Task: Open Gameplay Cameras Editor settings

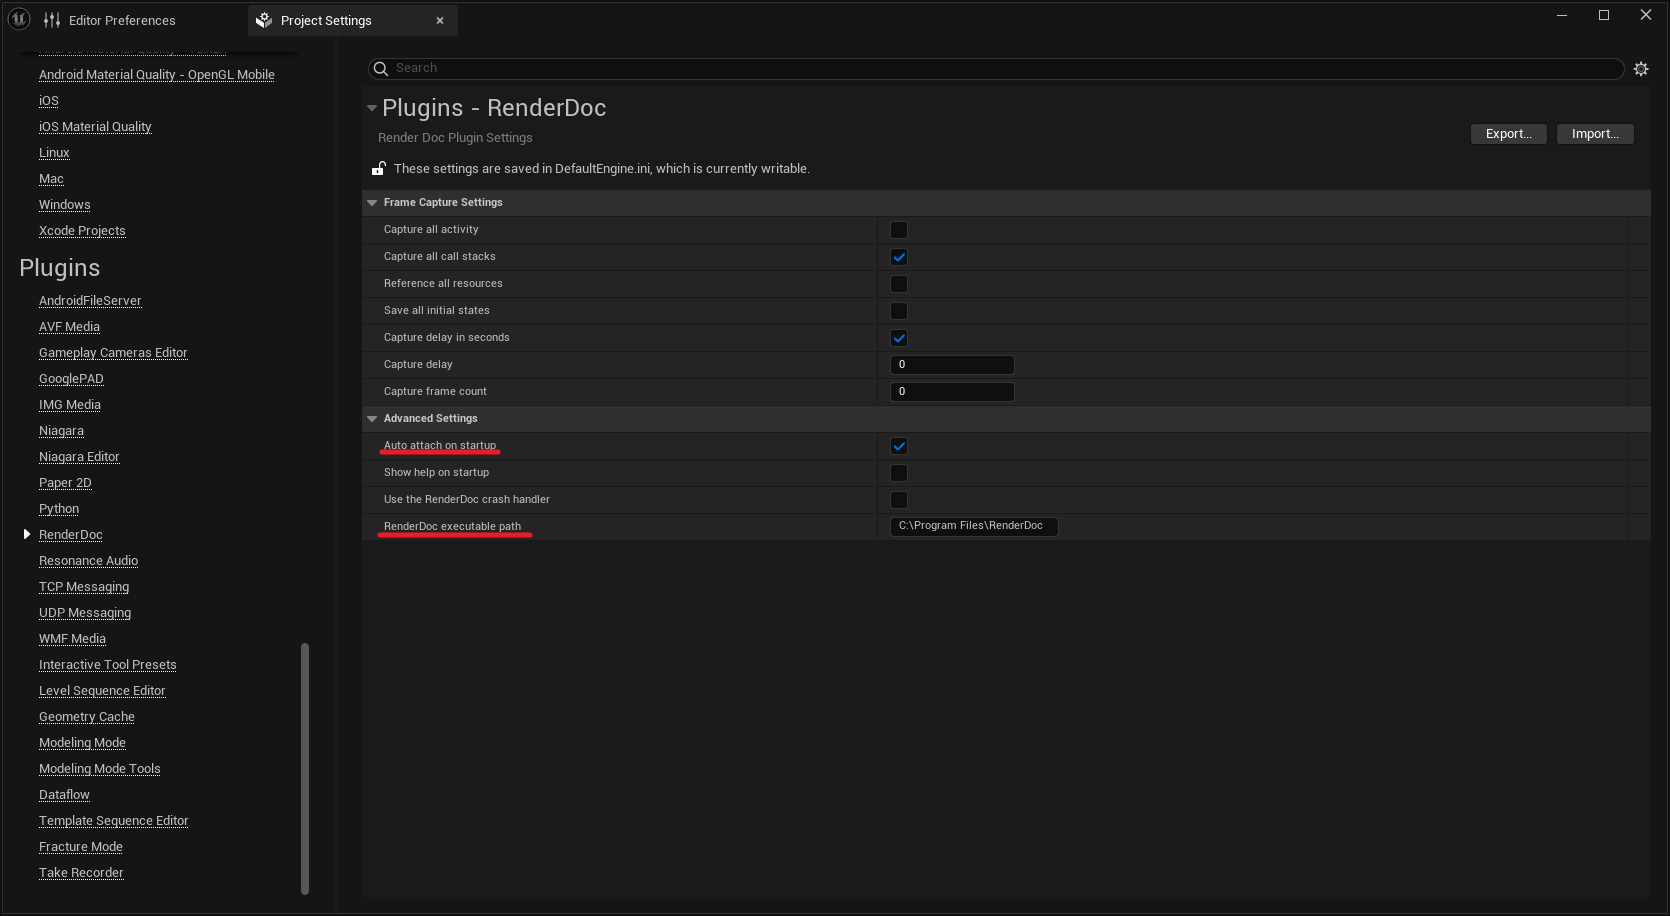Action: (113, 353)
